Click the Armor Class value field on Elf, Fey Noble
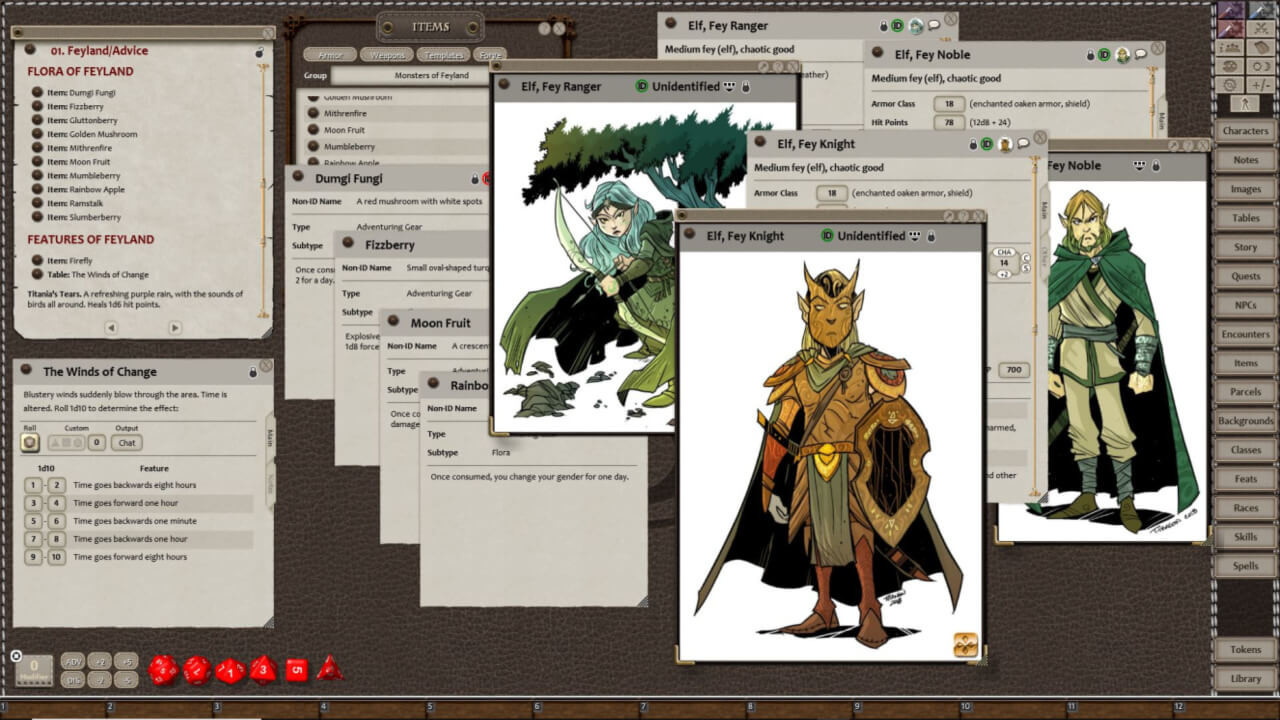Viewport: 1280px width, 720px height. (x=949, y=103)
